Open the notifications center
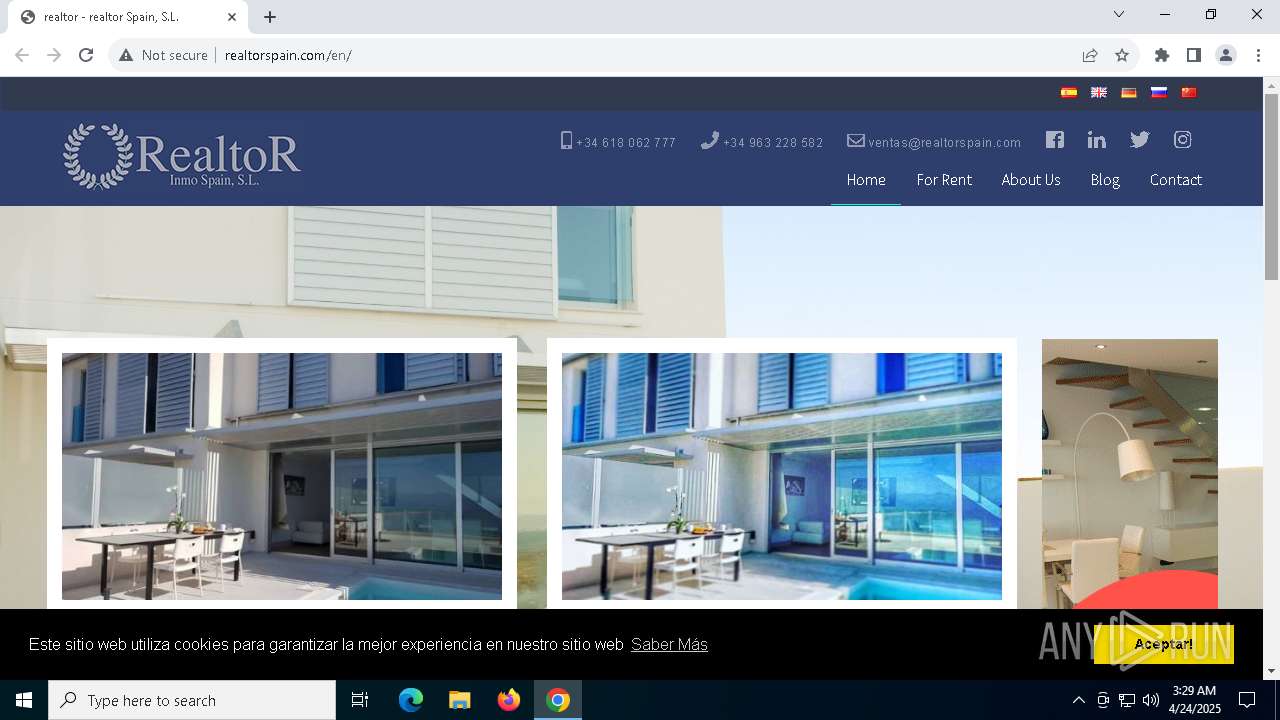The image size is (1280, 720). (x=1247, y=700)
